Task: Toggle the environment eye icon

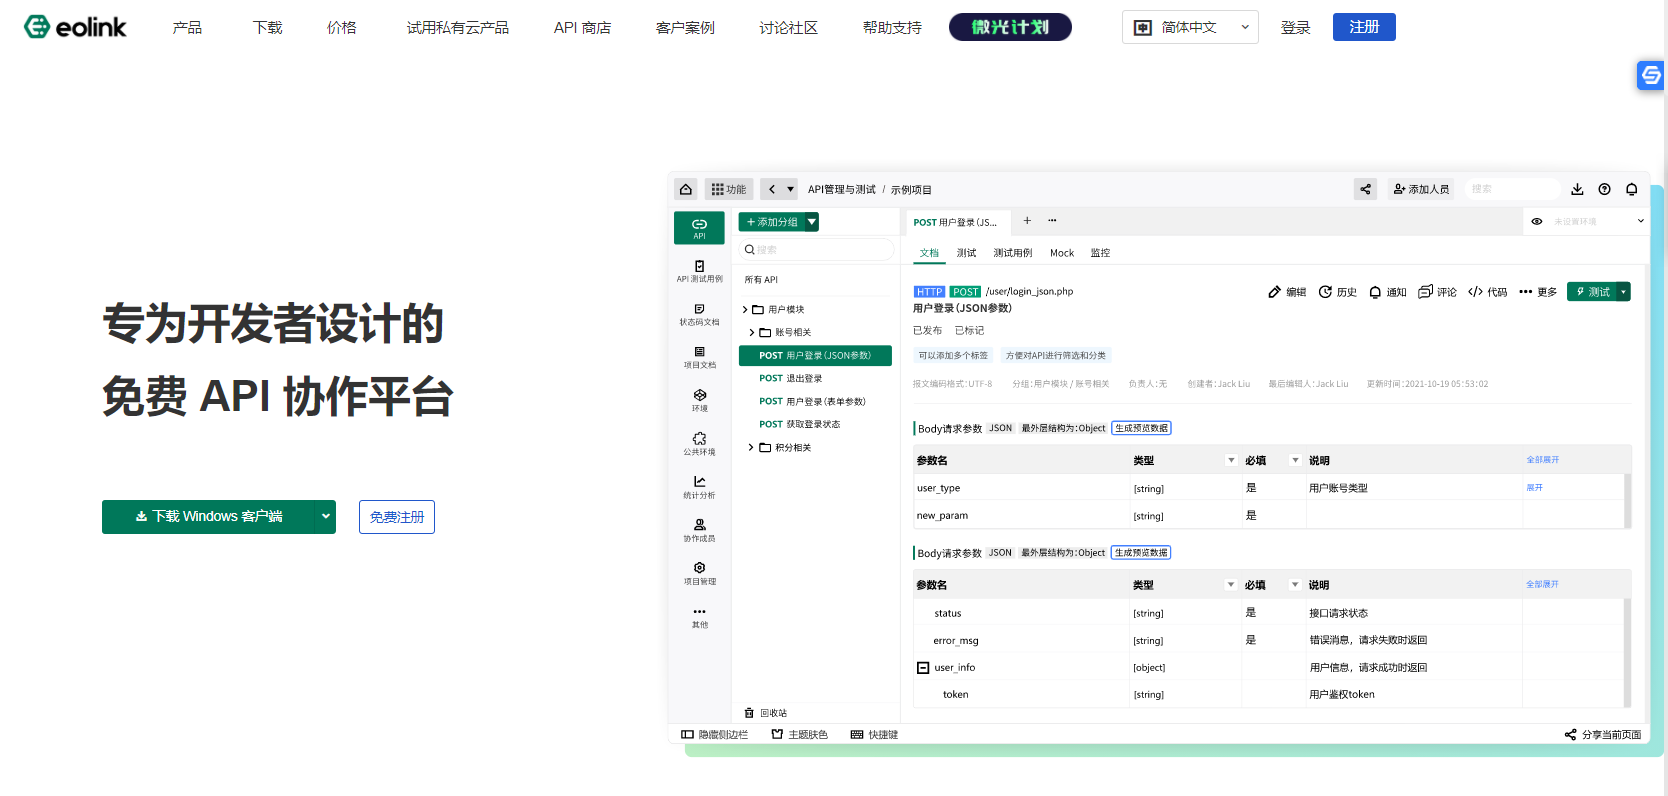Action: tap(1537, 221)
